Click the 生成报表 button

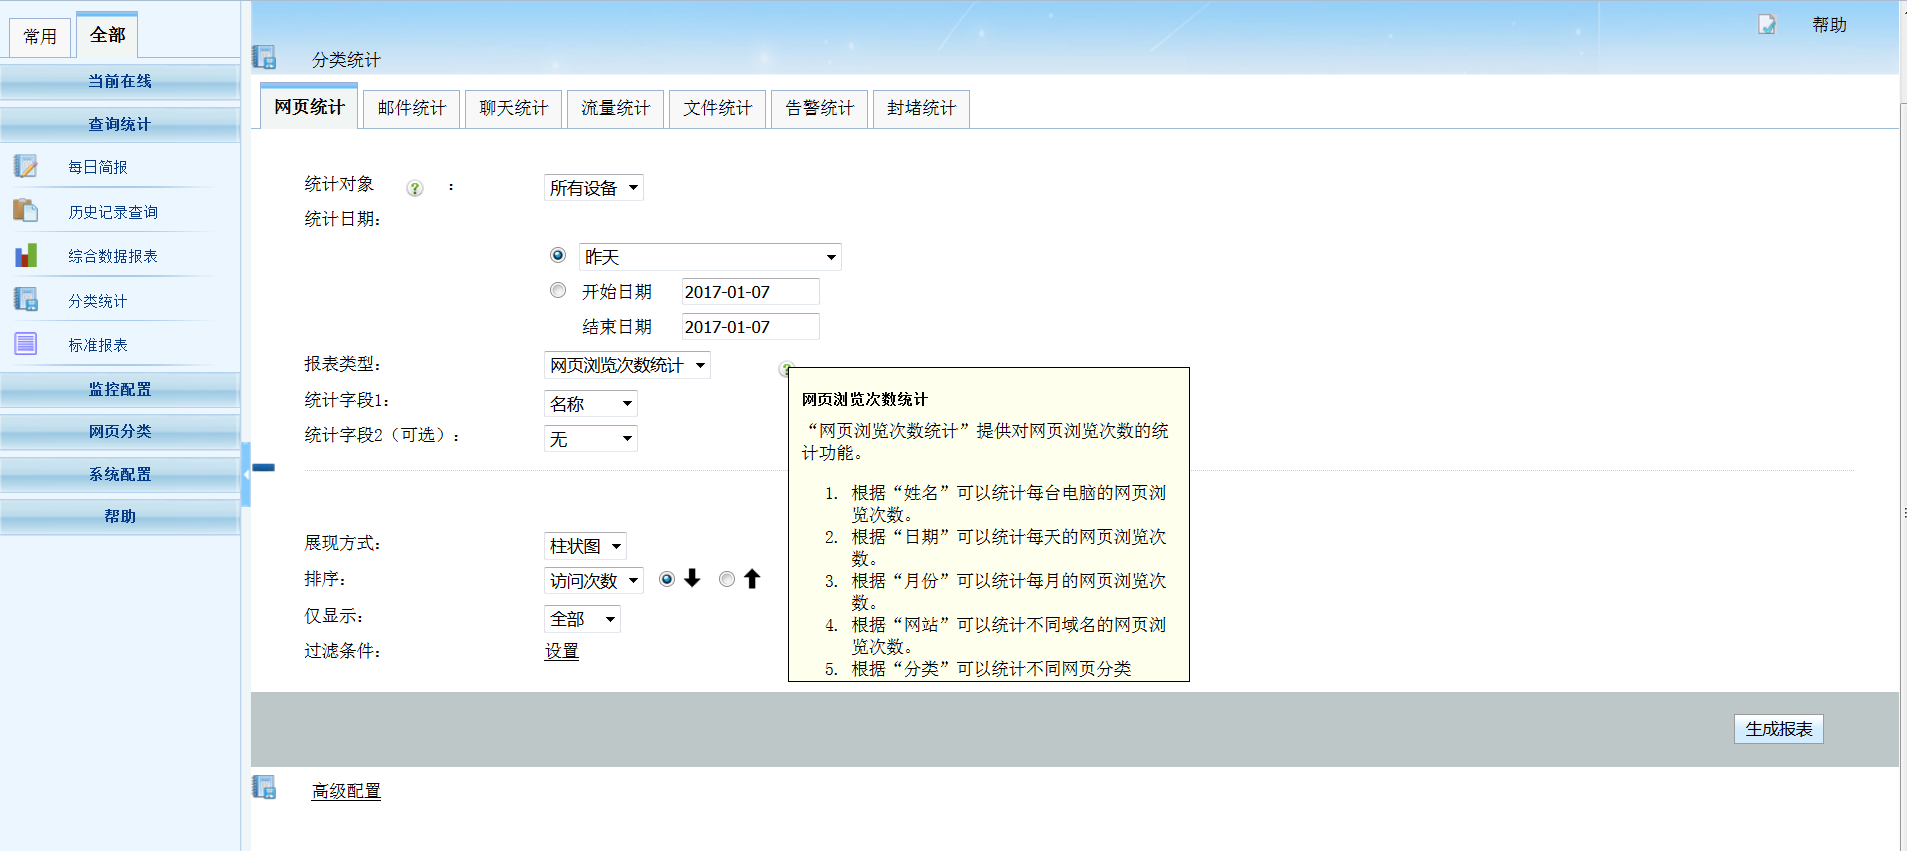click(1778, 729)
